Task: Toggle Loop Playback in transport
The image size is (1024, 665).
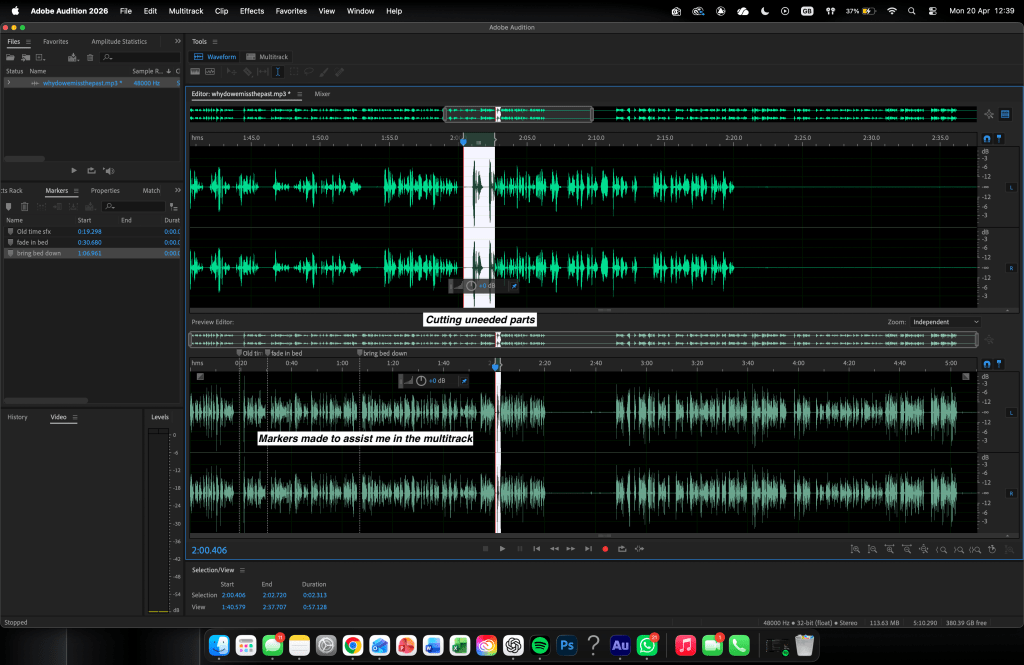Action: click(621, 548)
